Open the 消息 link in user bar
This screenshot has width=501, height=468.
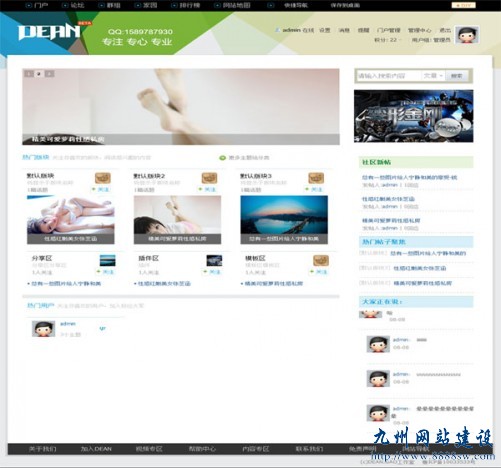click(x=344, y=30)
